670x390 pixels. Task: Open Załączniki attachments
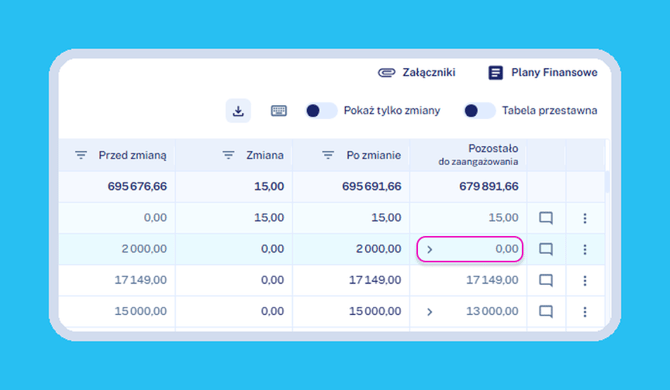click(417, 73)
